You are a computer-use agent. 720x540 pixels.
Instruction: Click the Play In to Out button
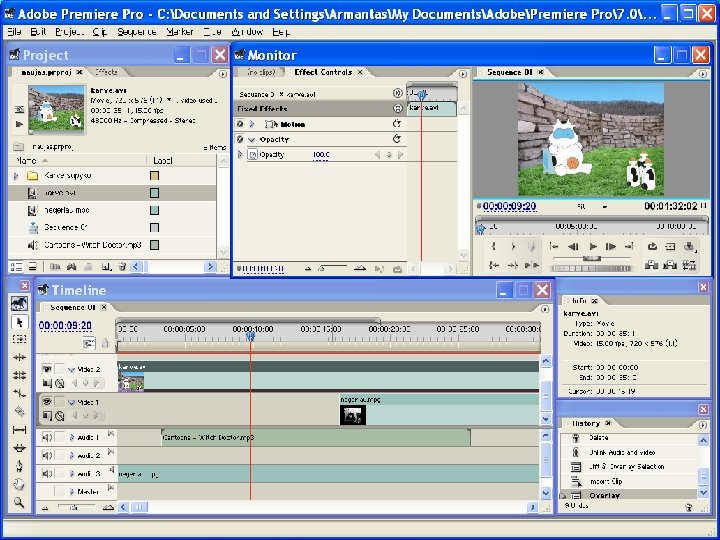[x=532, y=265]
